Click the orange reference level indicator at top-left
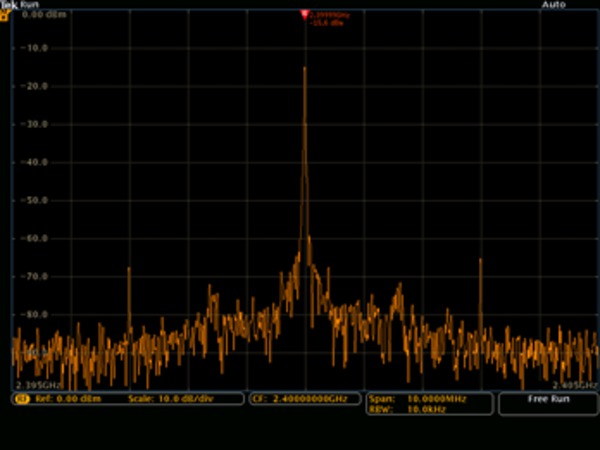Image resolution: width=600 pixels, height=450 pixels. pos(5,15)
